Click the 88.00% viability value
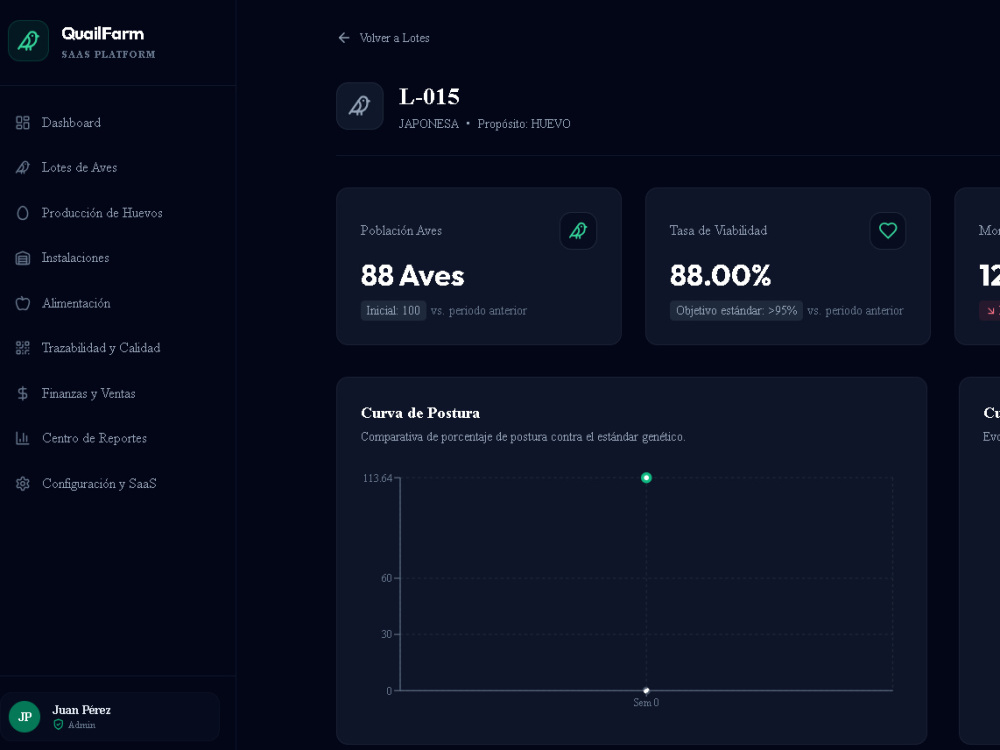Viewport: 1000px width, 750px height. click(x=720, y=276)
